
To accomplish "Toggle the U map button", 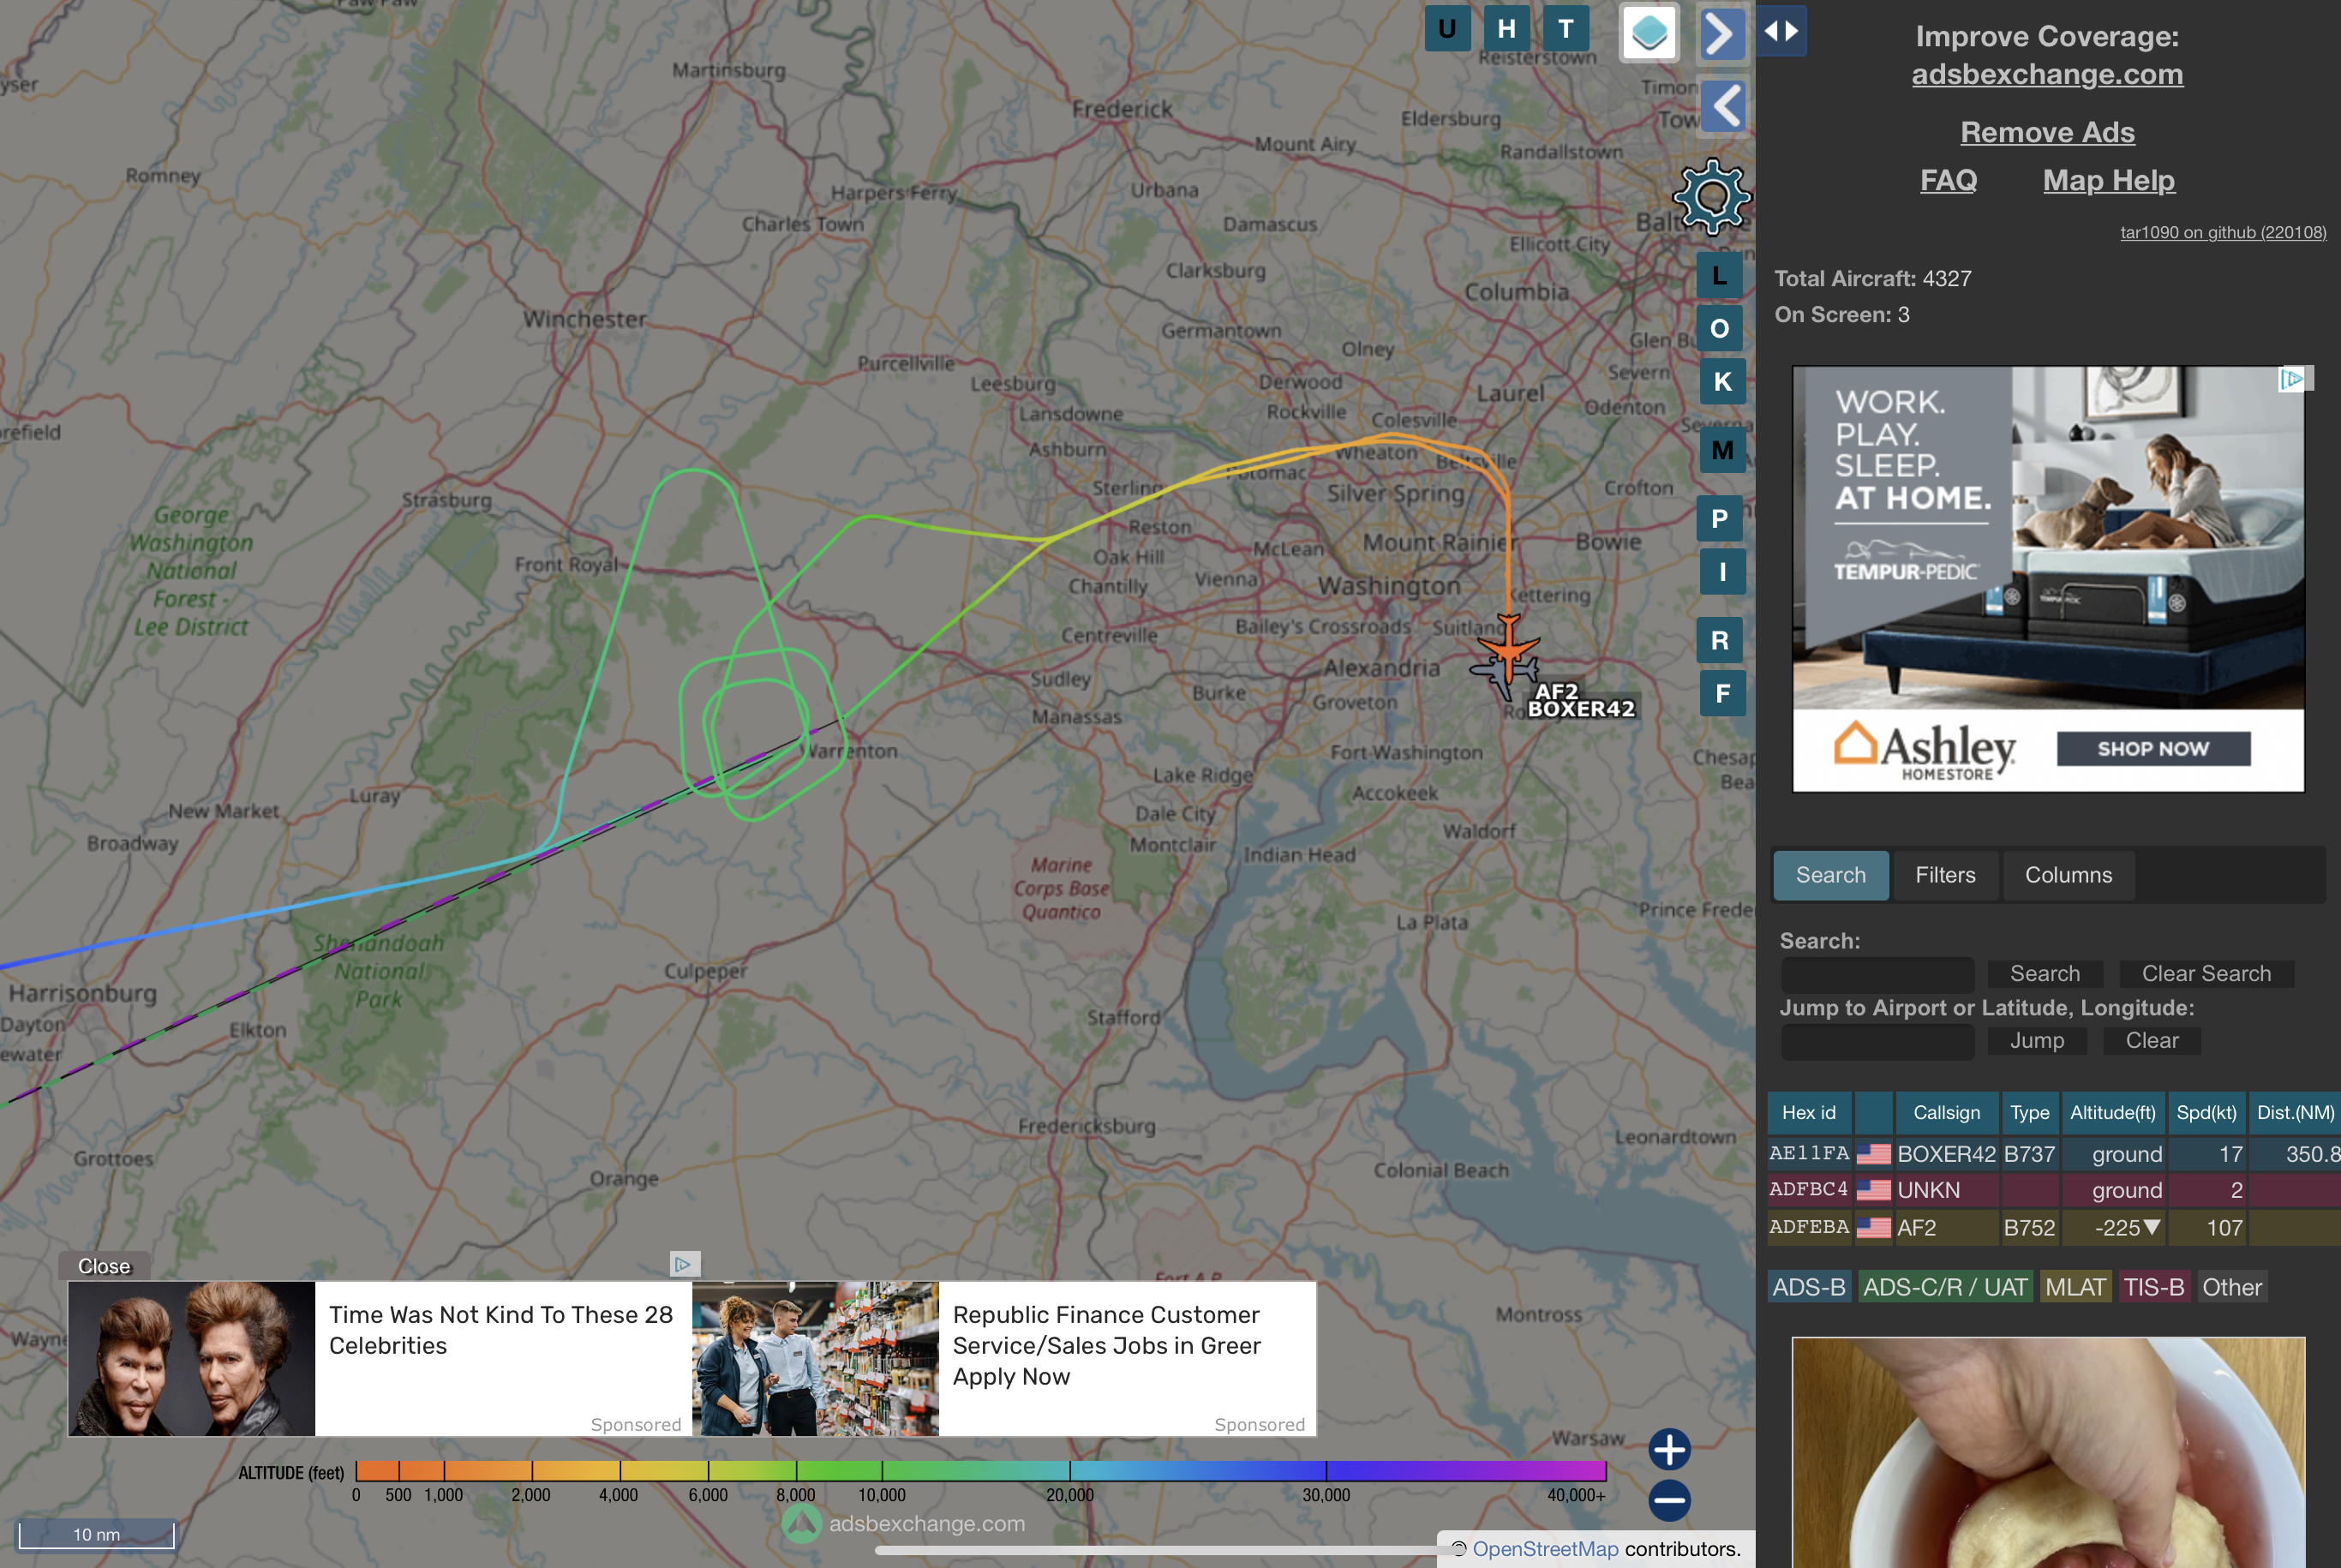I will pyautogui.click(x=1446, y=30).
